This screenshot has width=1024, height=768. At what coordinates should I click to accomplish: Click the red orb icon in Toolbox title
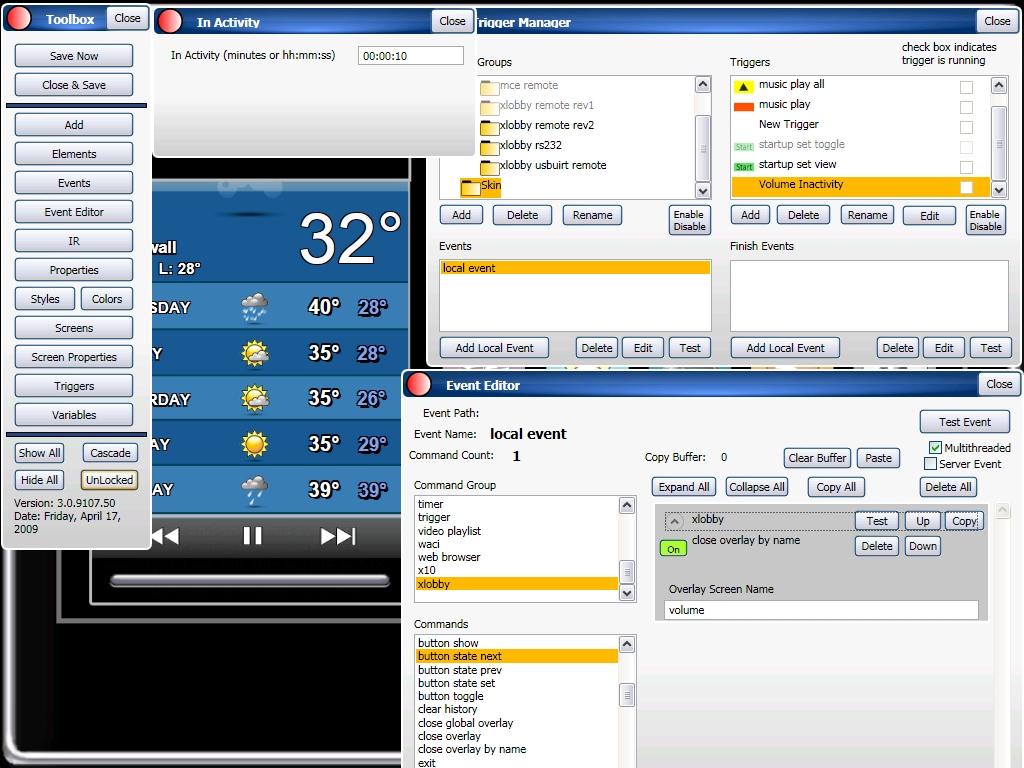tap(19, 19)
